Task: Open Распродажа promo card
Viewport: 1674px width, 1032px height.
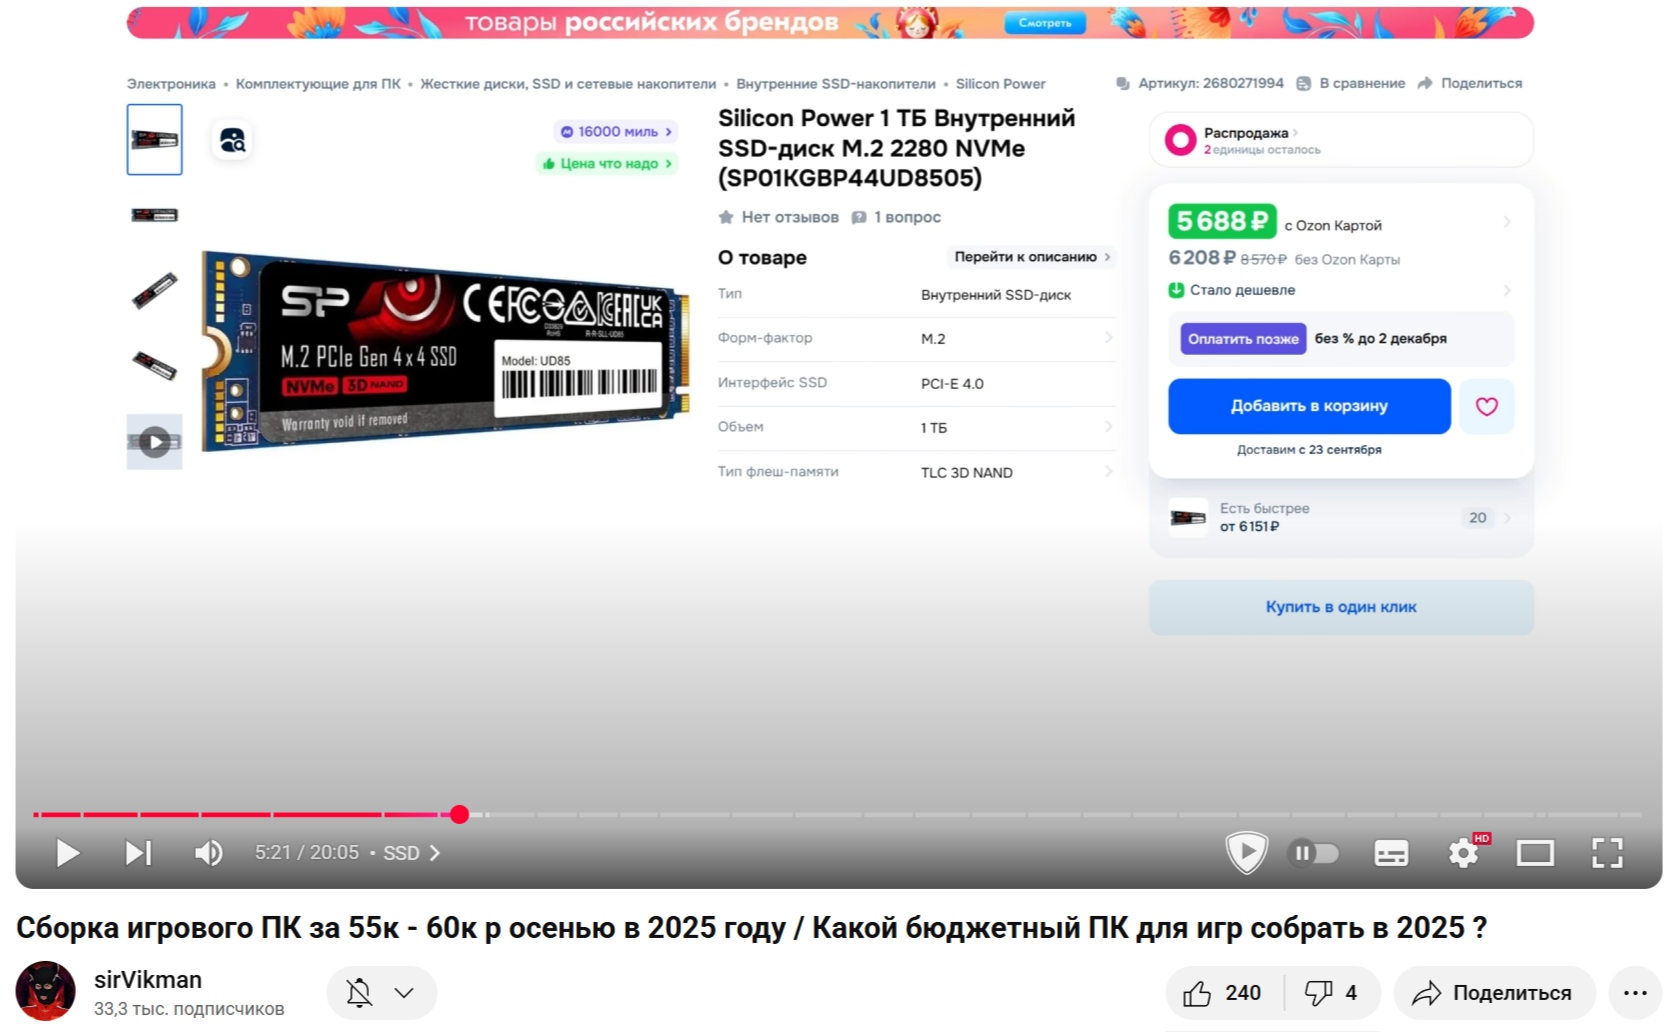Action: click(x=1341, y=140)
